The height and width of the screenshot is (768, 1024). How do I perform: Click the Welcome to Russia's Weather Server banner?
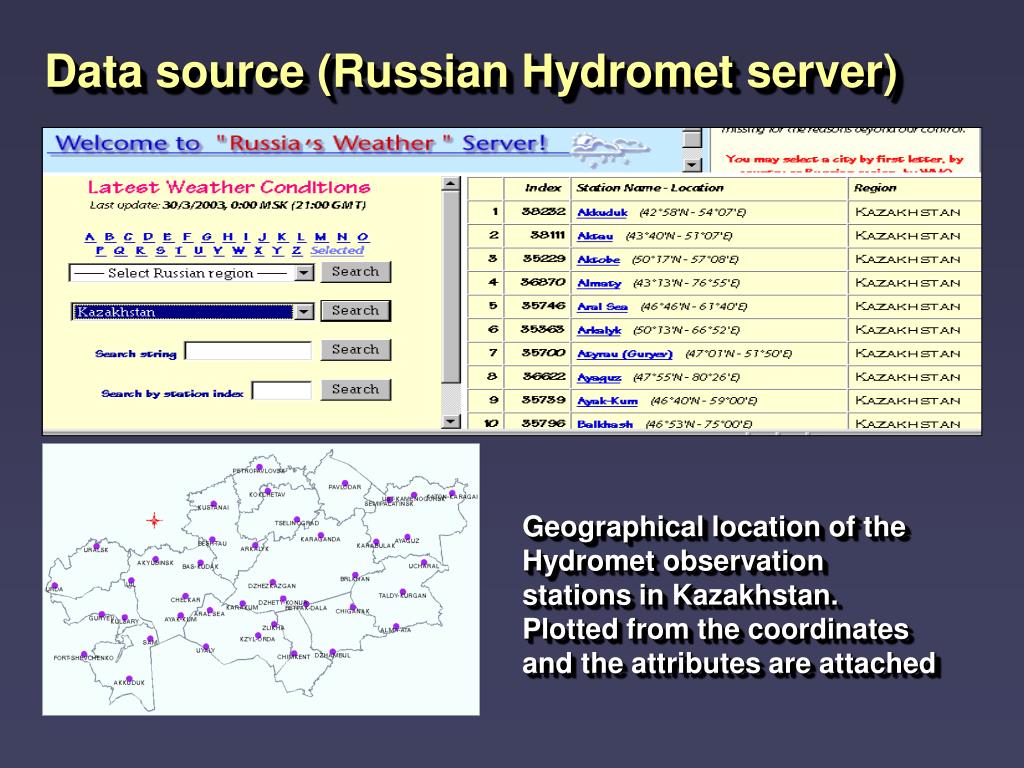(300, 143)
